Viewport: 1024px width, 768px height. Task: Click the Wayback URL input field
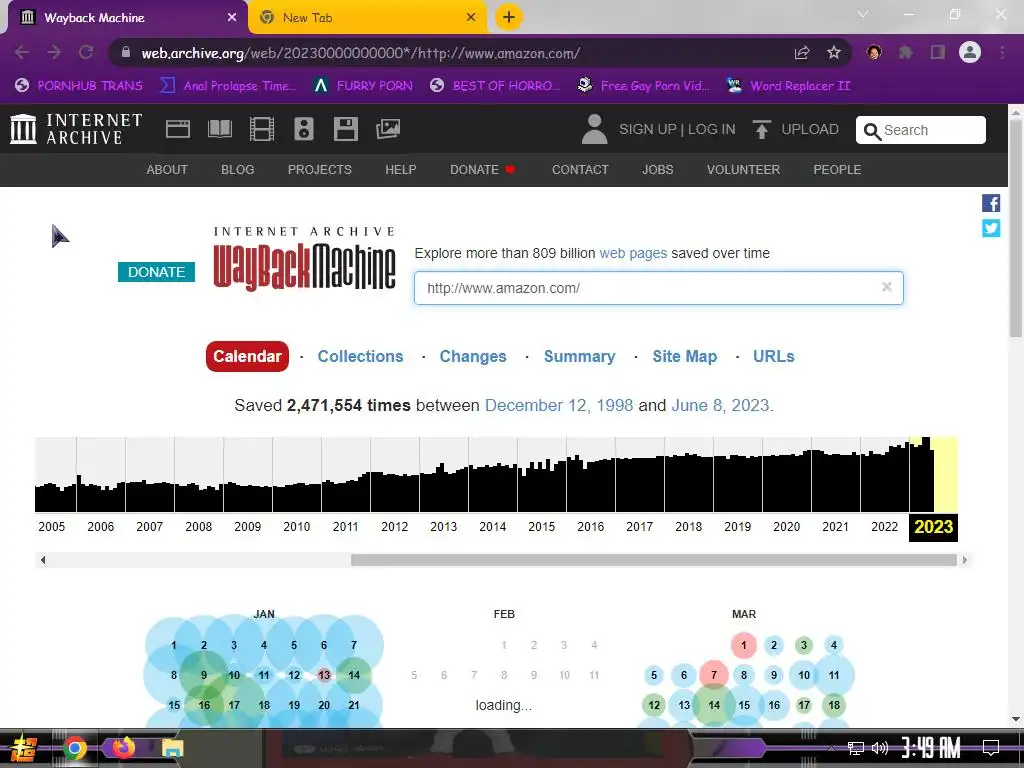pyautogui.click(x=658, y=287)
